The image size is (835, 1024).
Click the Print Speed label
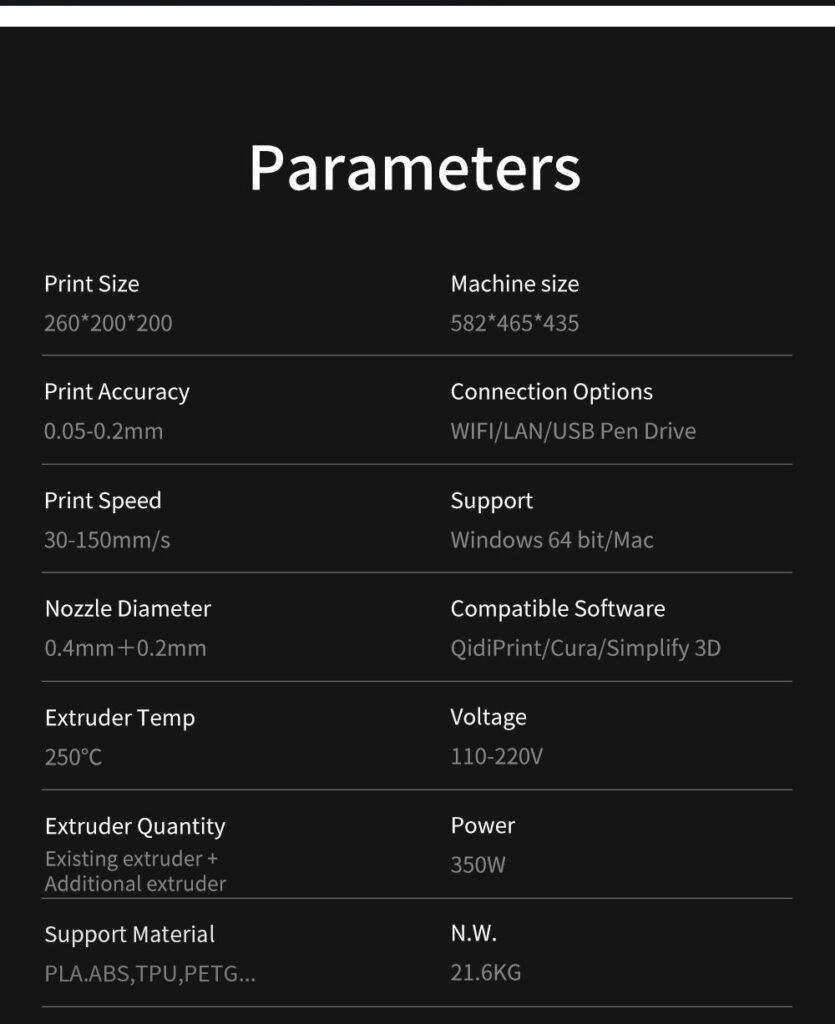[102, 501]
